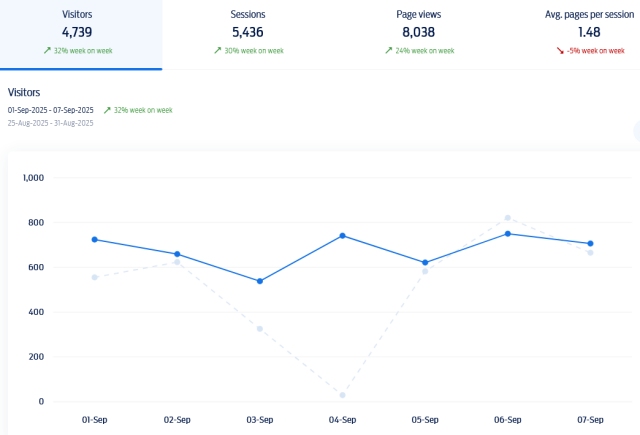Screen dimensions: 640x435
Task: Click the green up arrow under Visitors 4,739
Action: pyautogui.click(x=47, y=50)
